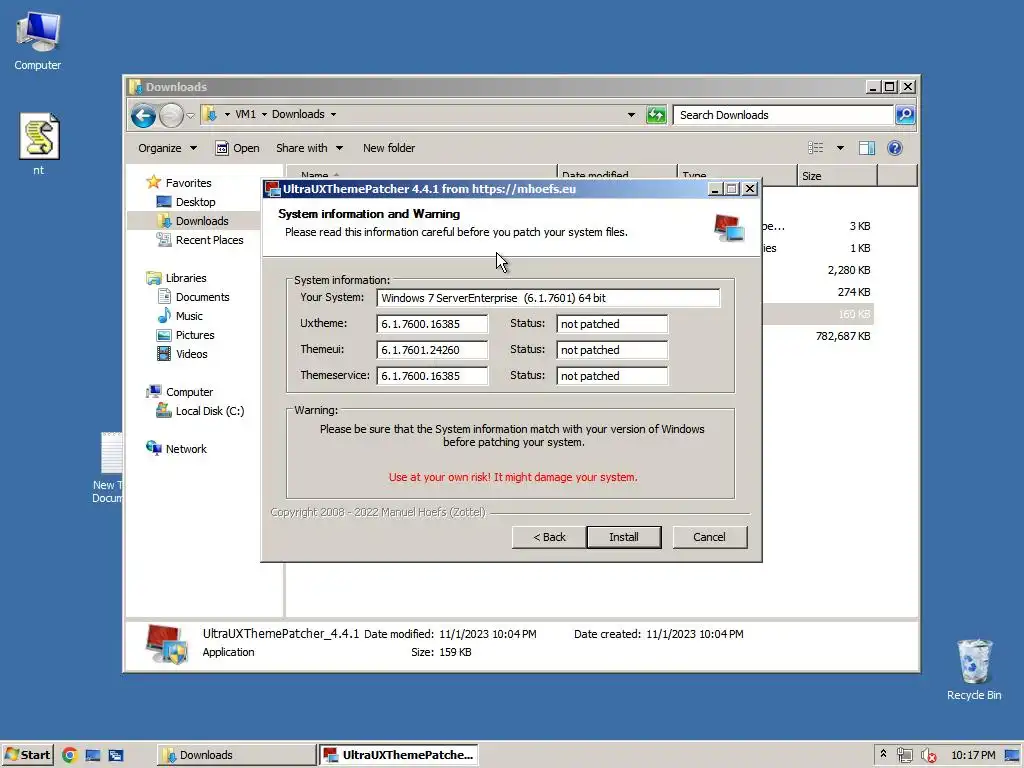The image size is (1024, 768).
Task: Click the Install button in UltraUXThemePatcher
Action: click(x=624, y=537)
